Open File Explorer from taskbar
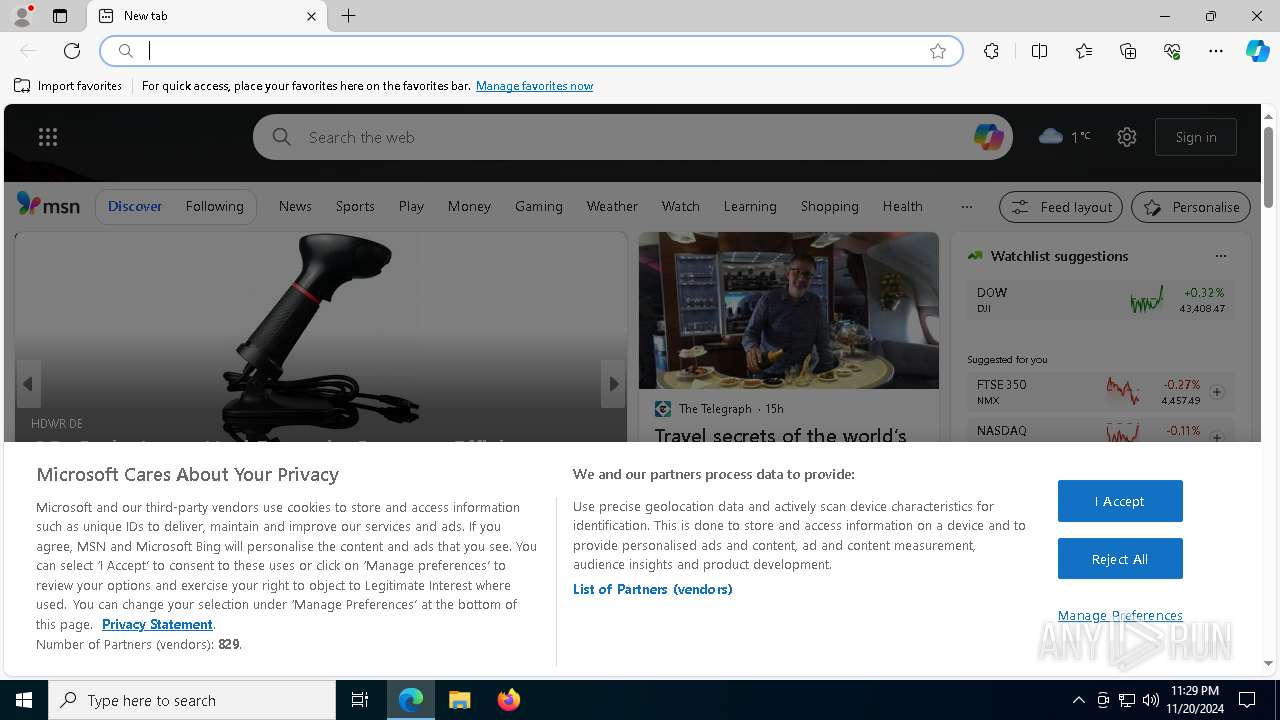The width and height of the screenshot is (1280, 720). coord(459,700)
